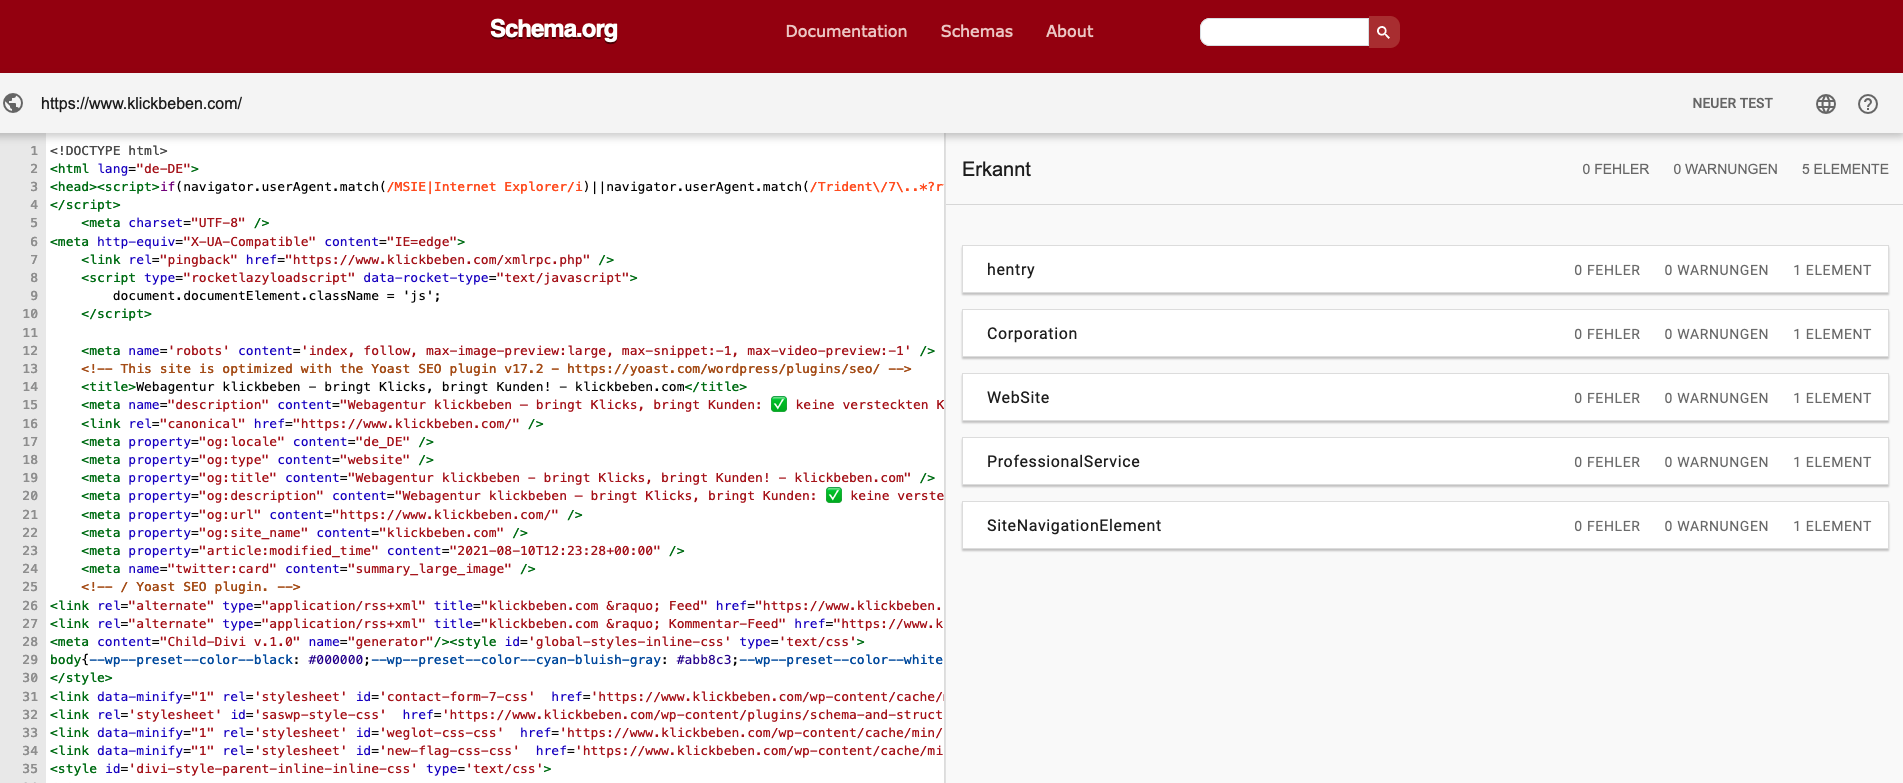Click the 5 ELEMENTE summary label

point(1845,169)
